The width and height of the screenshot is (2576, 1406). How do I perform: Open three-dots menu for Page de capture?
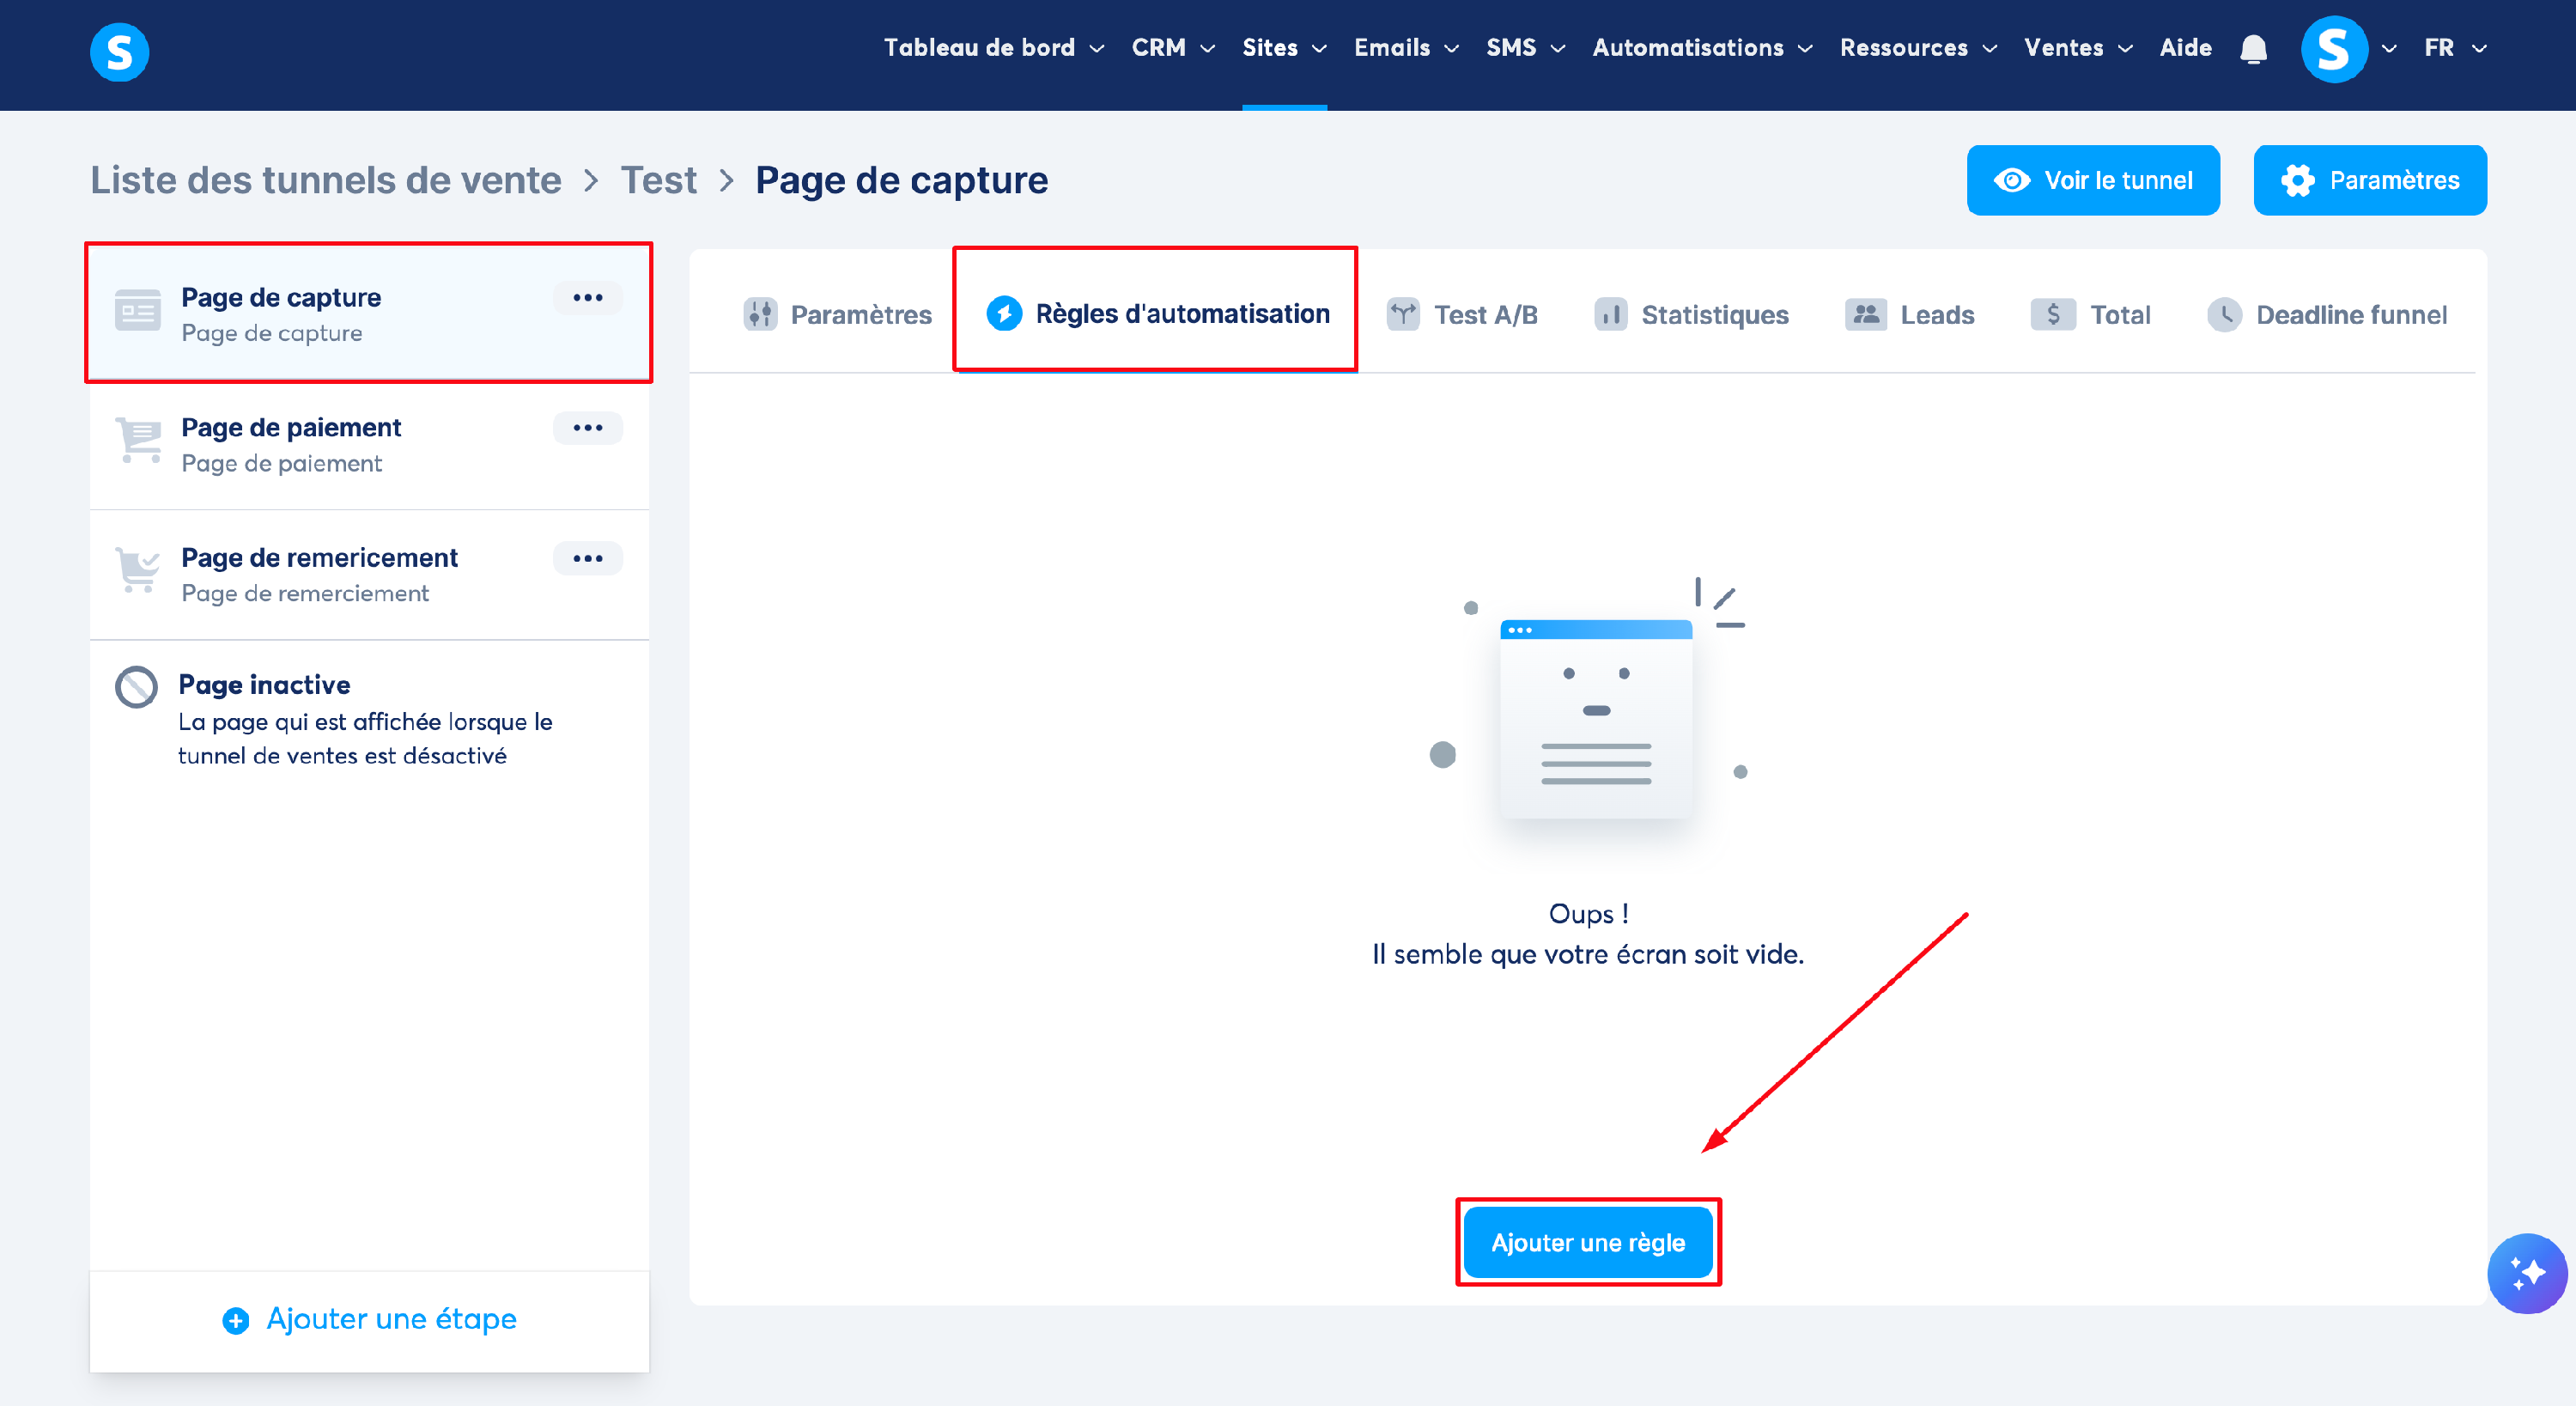point(588,298)
